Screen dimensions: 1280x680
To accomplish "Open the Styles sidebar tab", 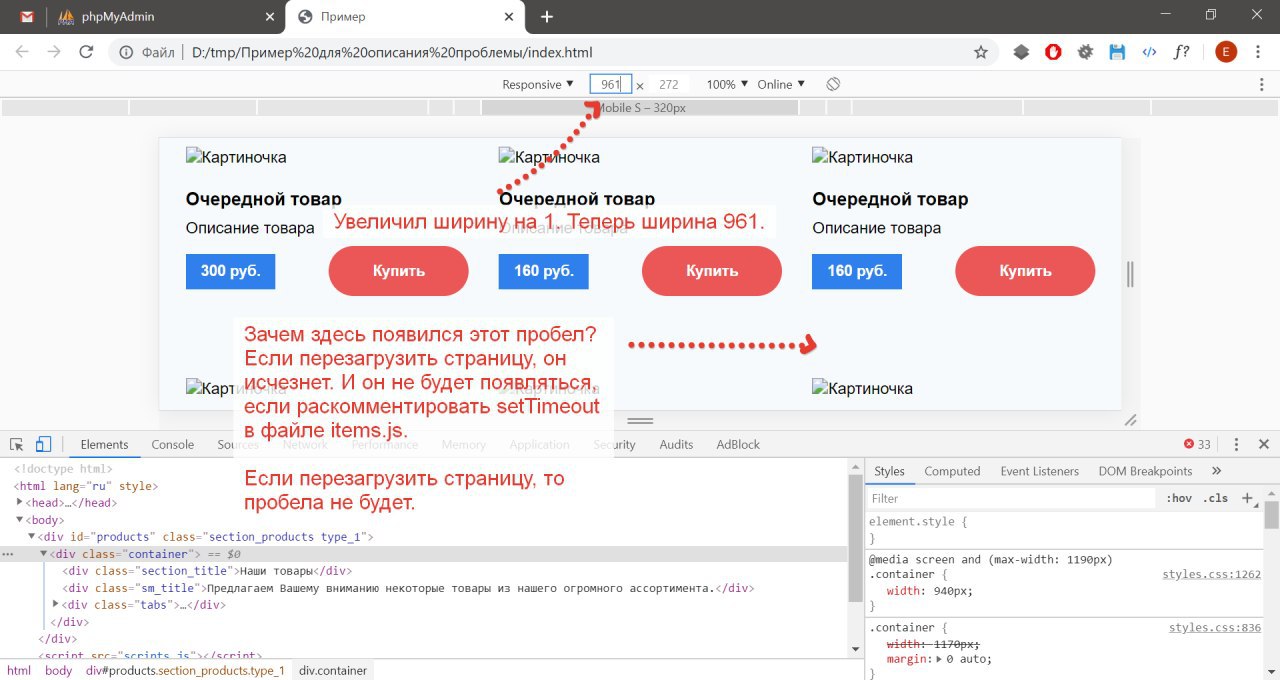I will click(889, 471).
